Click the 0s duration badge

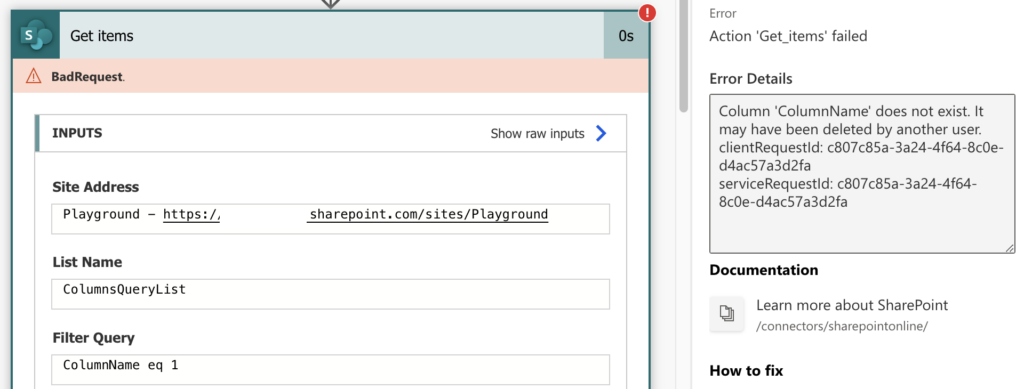(626, 35)
